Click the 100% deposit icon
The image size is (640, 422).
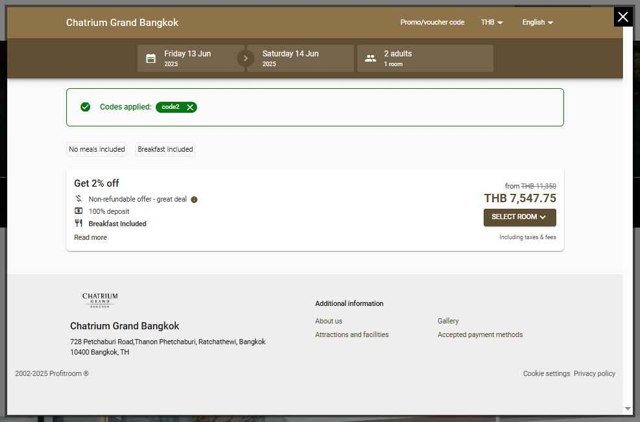[x=78, y=211]
